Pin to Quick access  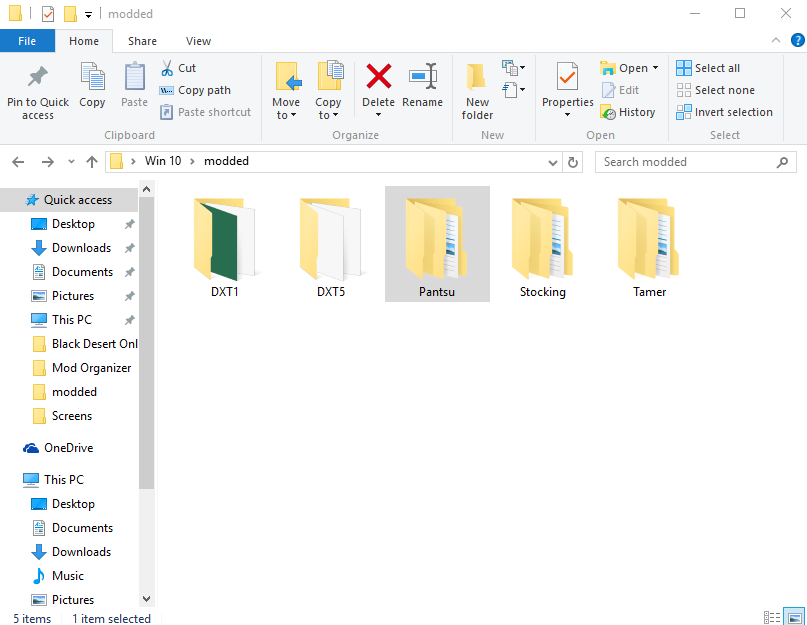pos(38,90)
